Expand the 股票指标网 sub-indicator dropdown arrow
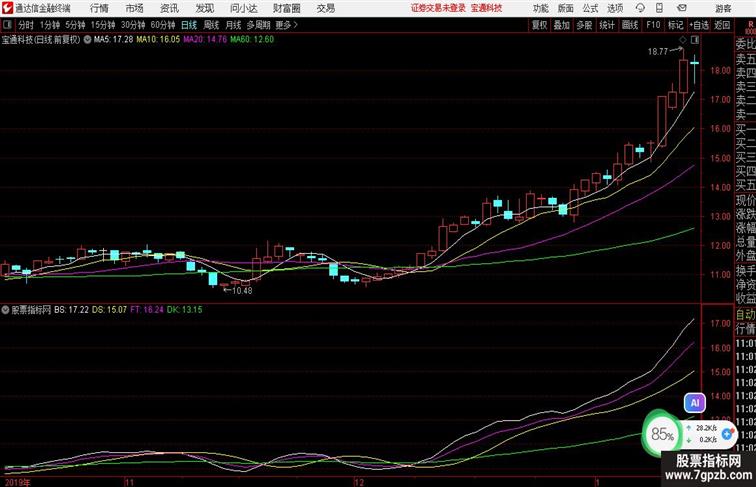756x487 pixels. tap(5, 310)
